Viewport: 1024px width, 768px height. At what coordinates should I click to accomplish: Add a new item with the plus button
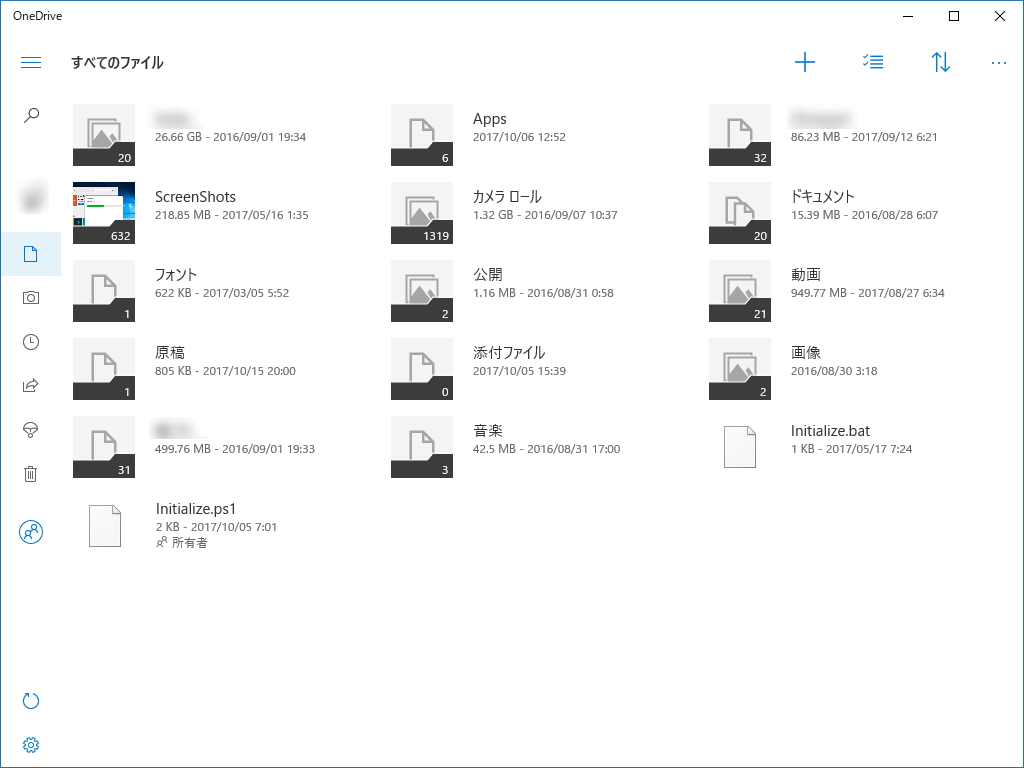[x=805, y=61]
